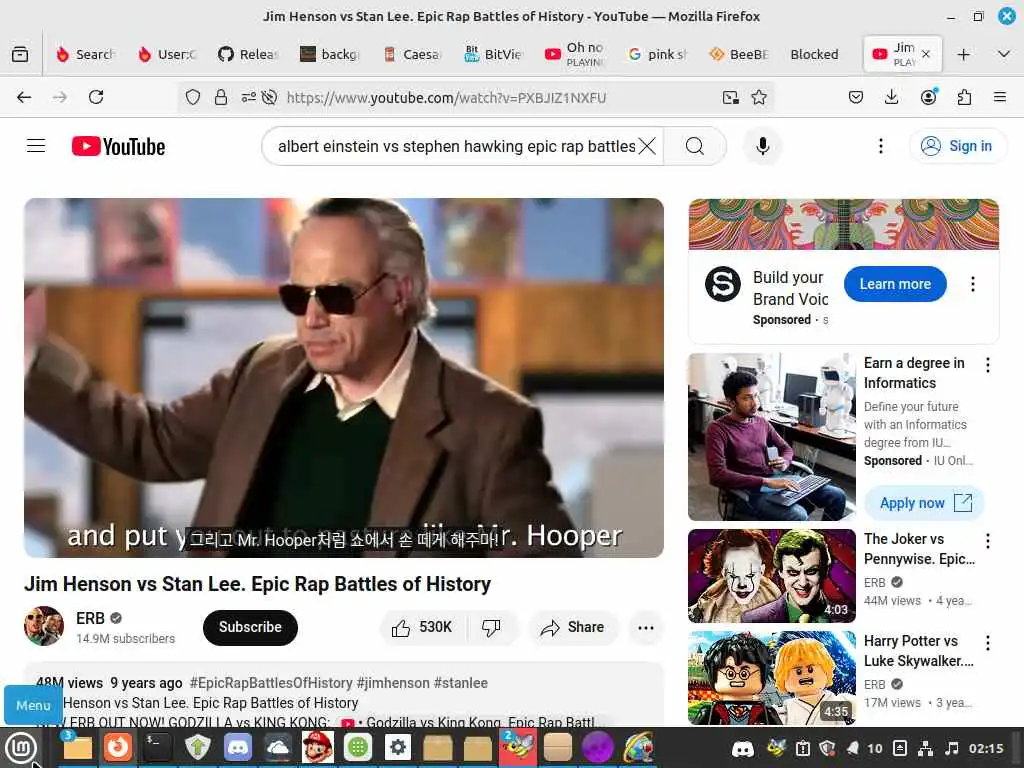Screen dimensions: 1024x768
Task: Switch to the BitView tab
Action: coord(493,54)
